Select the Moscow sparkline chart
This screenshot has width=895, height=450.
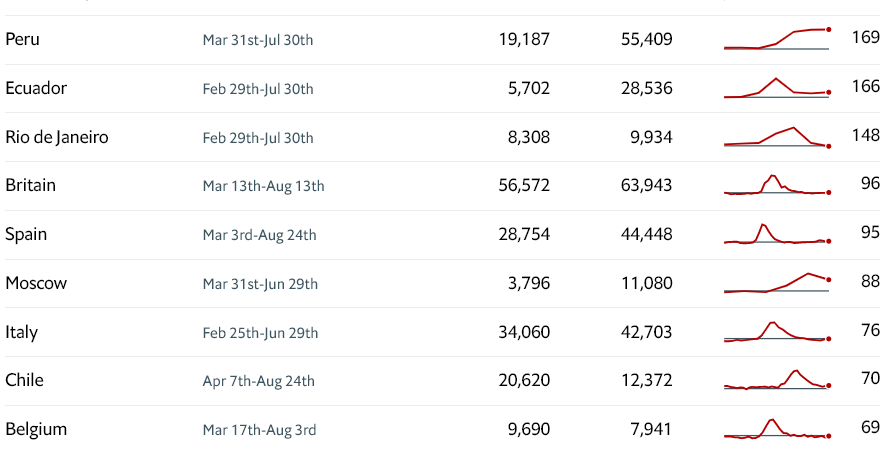coord(777,283)
